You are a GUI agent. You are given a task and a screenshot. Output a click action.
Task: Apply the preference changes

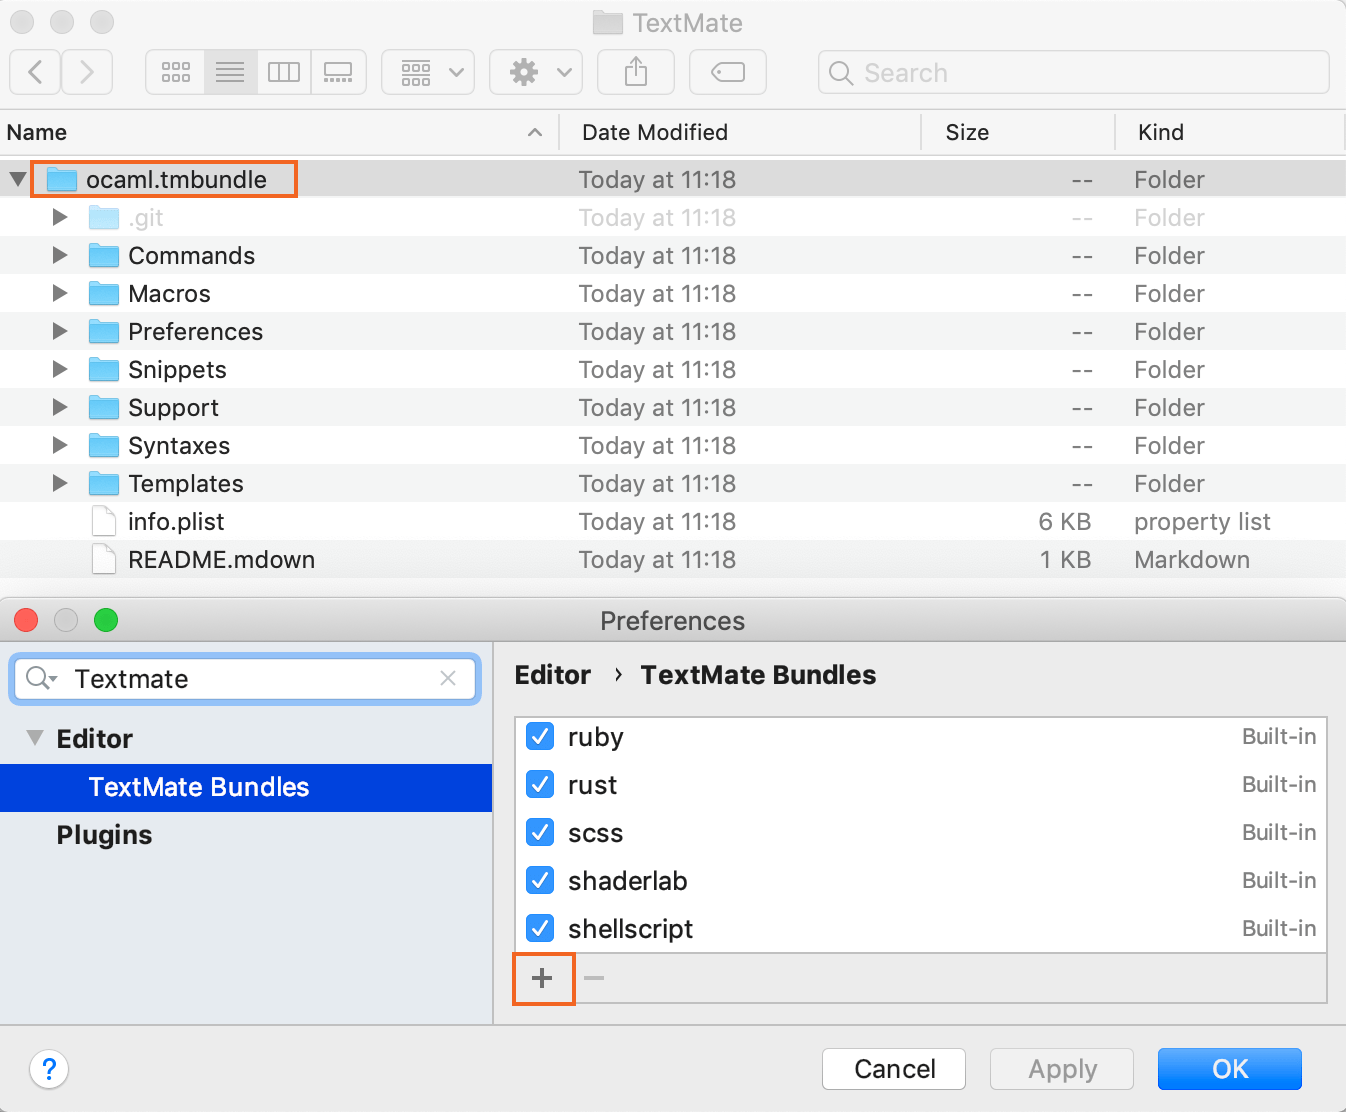pos(1061,1069)
